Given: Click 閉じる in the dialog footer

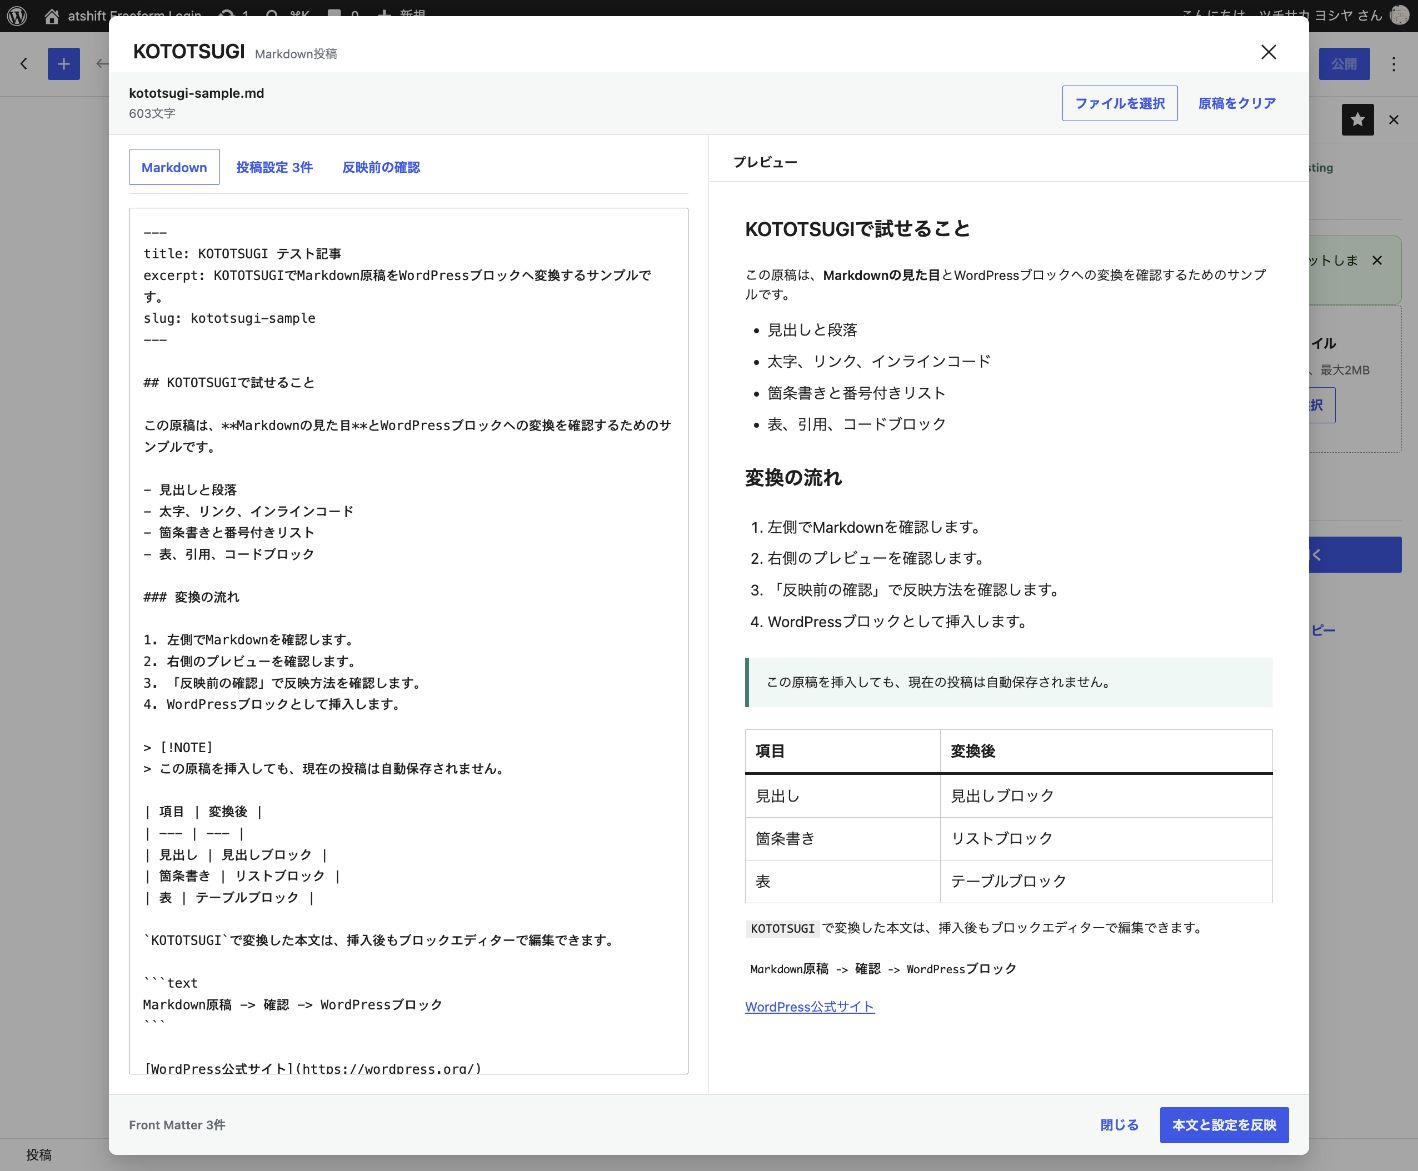Looking at the screenshot, I should [x=1119, y=1125].
